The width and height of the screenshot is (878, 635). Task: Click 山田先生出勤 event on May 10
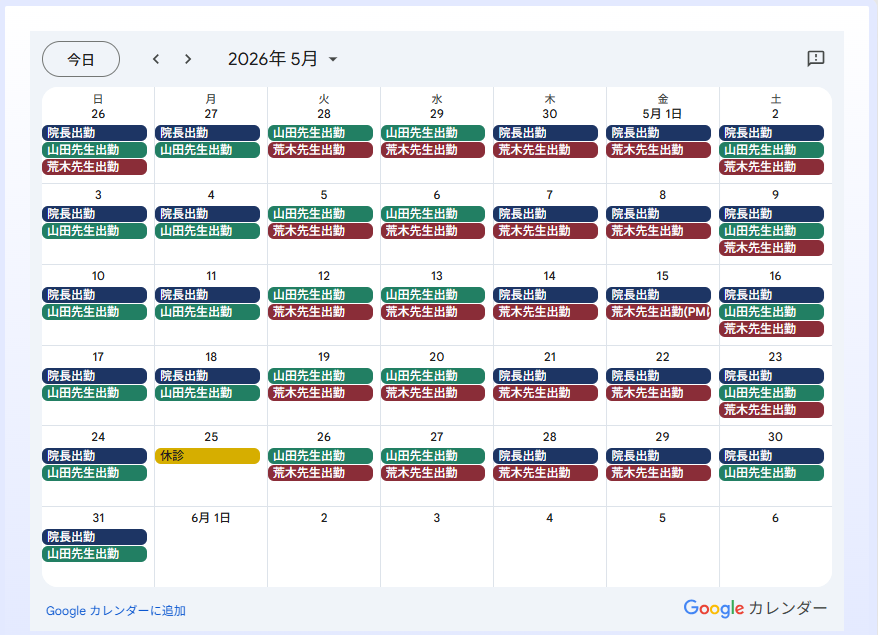94,312
